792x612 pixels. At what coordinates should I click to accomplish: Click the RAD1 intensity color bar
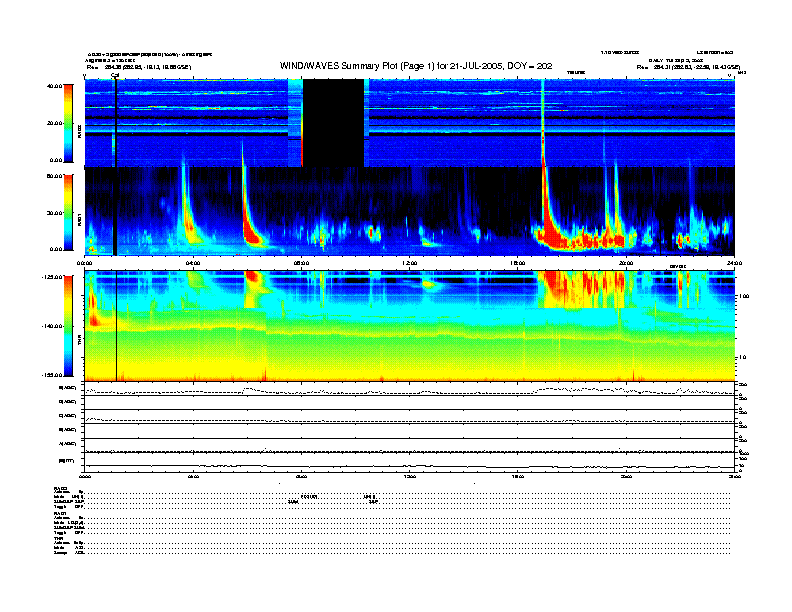[x=68, y=212]
